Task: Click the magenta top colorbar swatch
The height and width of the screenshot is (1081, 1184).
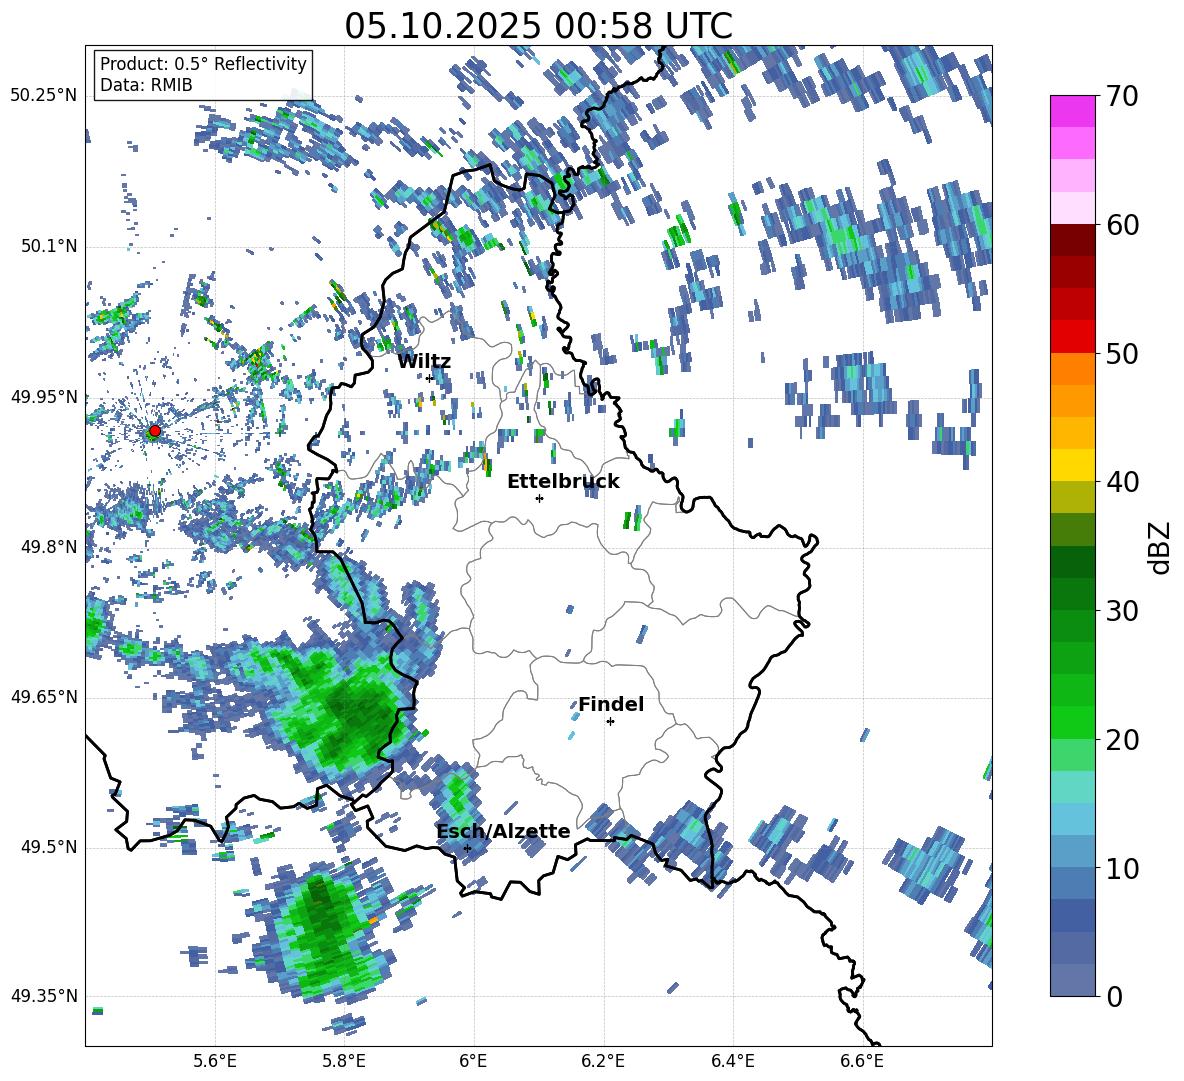Action: pyautogui.click(x=1072, y=111)
